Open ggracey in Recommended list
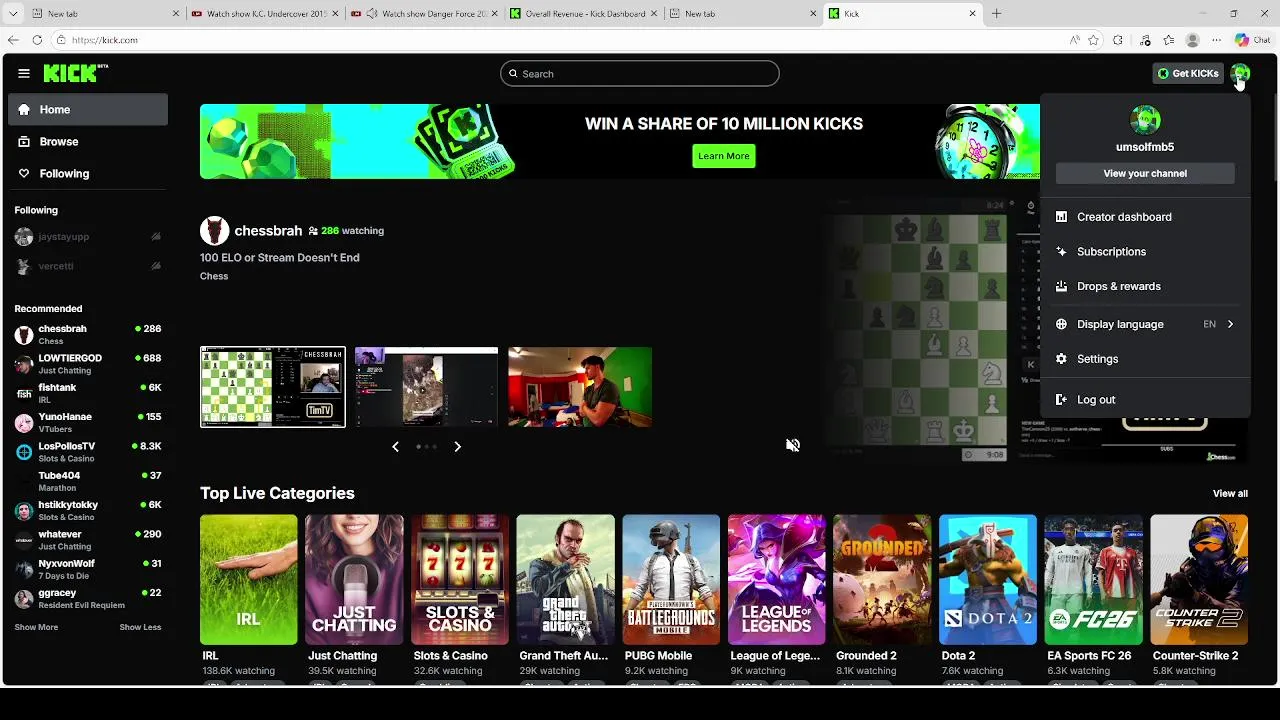 88,598
